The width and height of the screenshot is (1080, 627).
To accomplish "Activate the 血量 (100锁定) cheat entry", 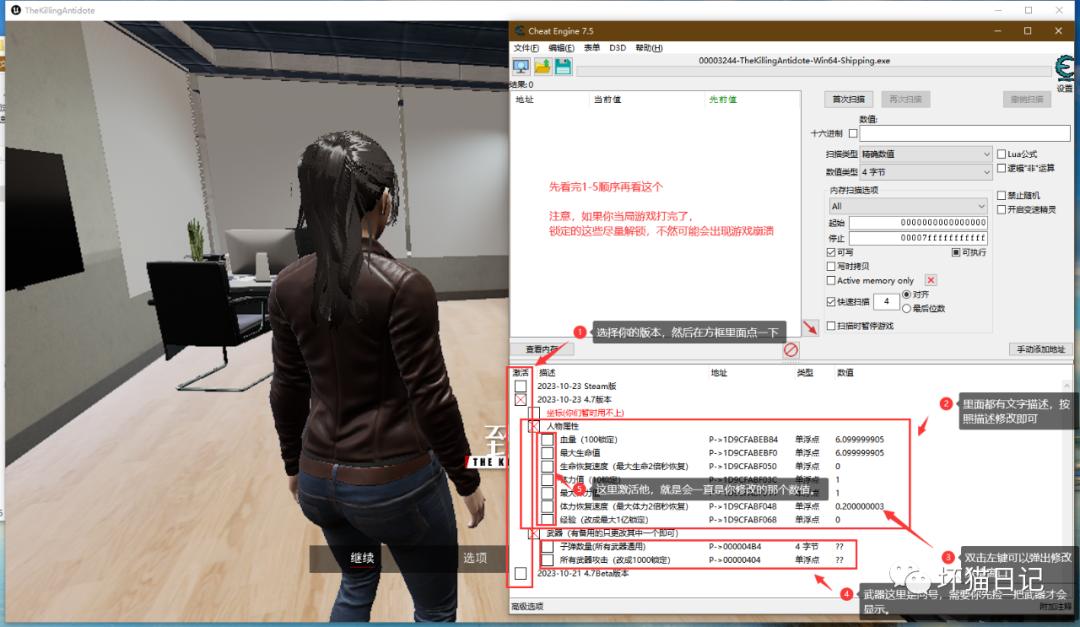I will (547, 438).
